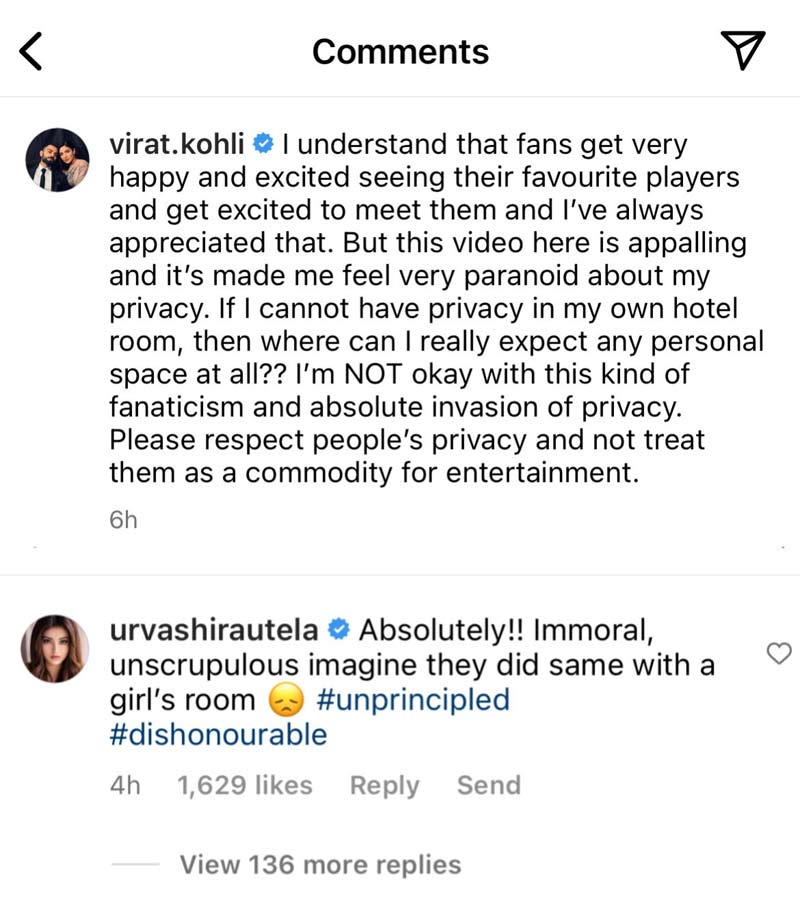Image resolution: width=800 pixels, height=898 pixels.
Task: View the 1,629 likes list
Action: coord(244,785)
